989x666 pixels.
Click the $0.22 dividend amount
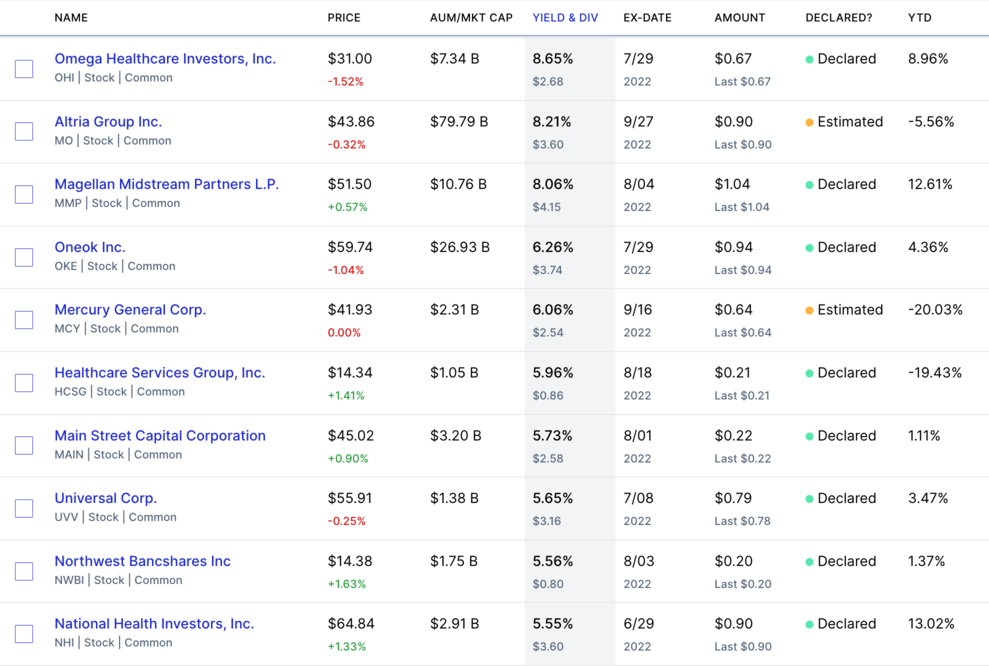734,436
